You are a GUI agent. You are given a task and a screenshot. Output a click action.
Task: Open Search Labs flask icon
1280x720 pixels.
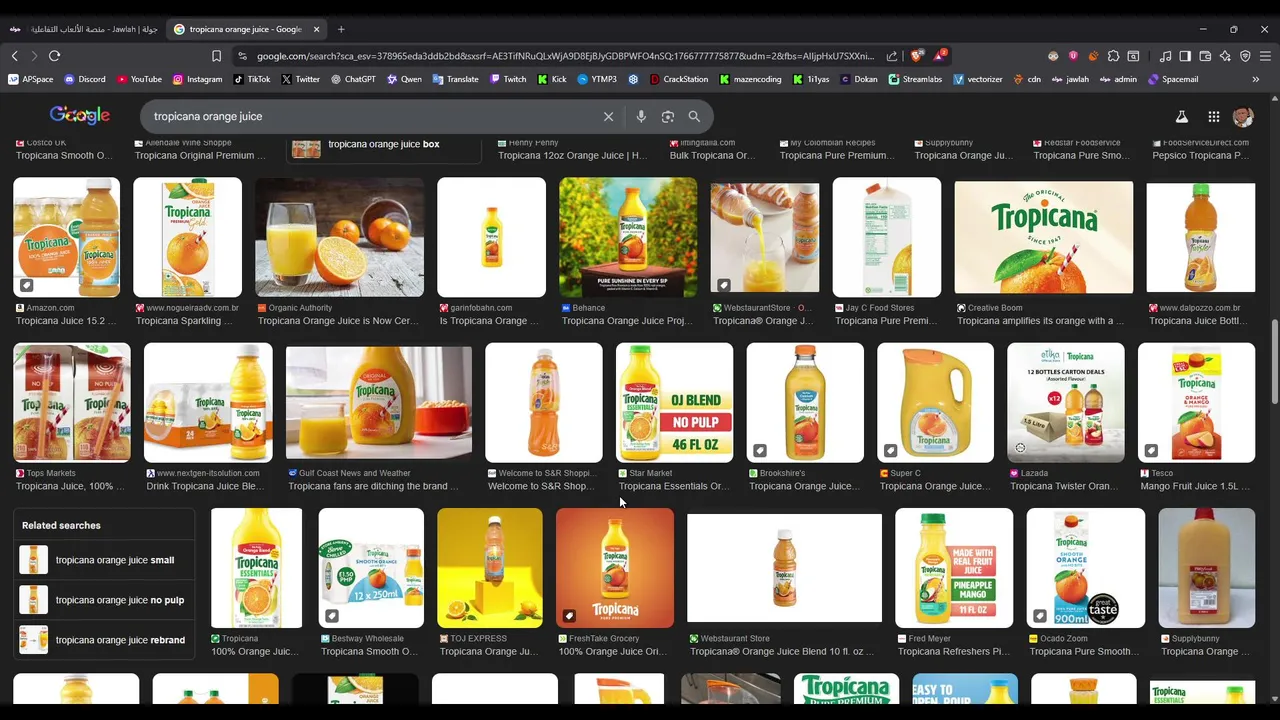point(1181,117)
